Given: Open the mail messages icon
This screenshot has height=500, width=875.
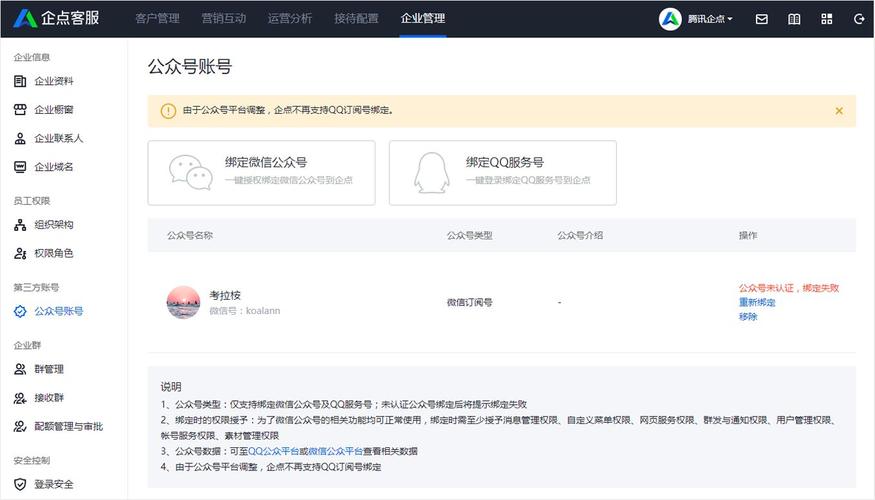Looking at the screenshot, I should pos(761,19).
